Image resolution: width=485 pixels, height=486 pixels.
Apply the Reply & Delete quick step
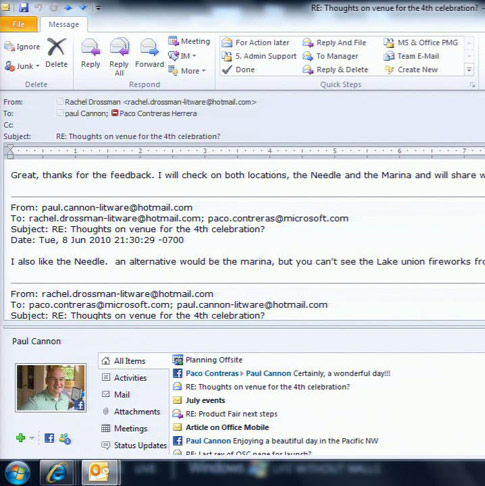point(335,70)
